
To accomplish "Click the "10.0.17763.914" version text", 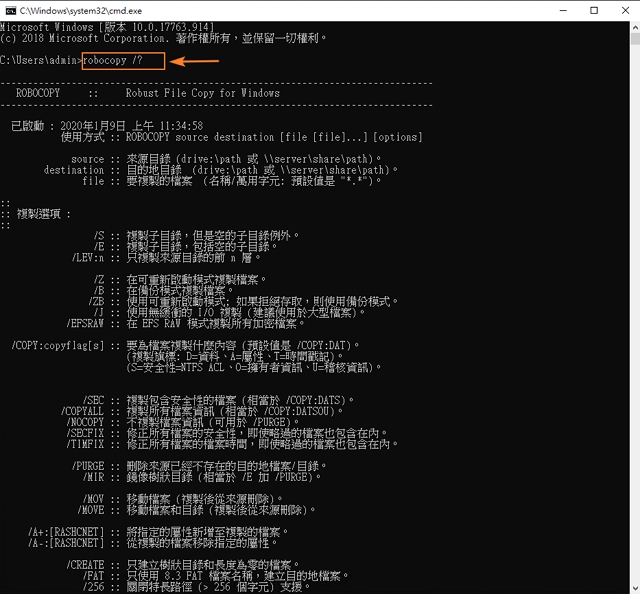I will (x=171, y=27).
